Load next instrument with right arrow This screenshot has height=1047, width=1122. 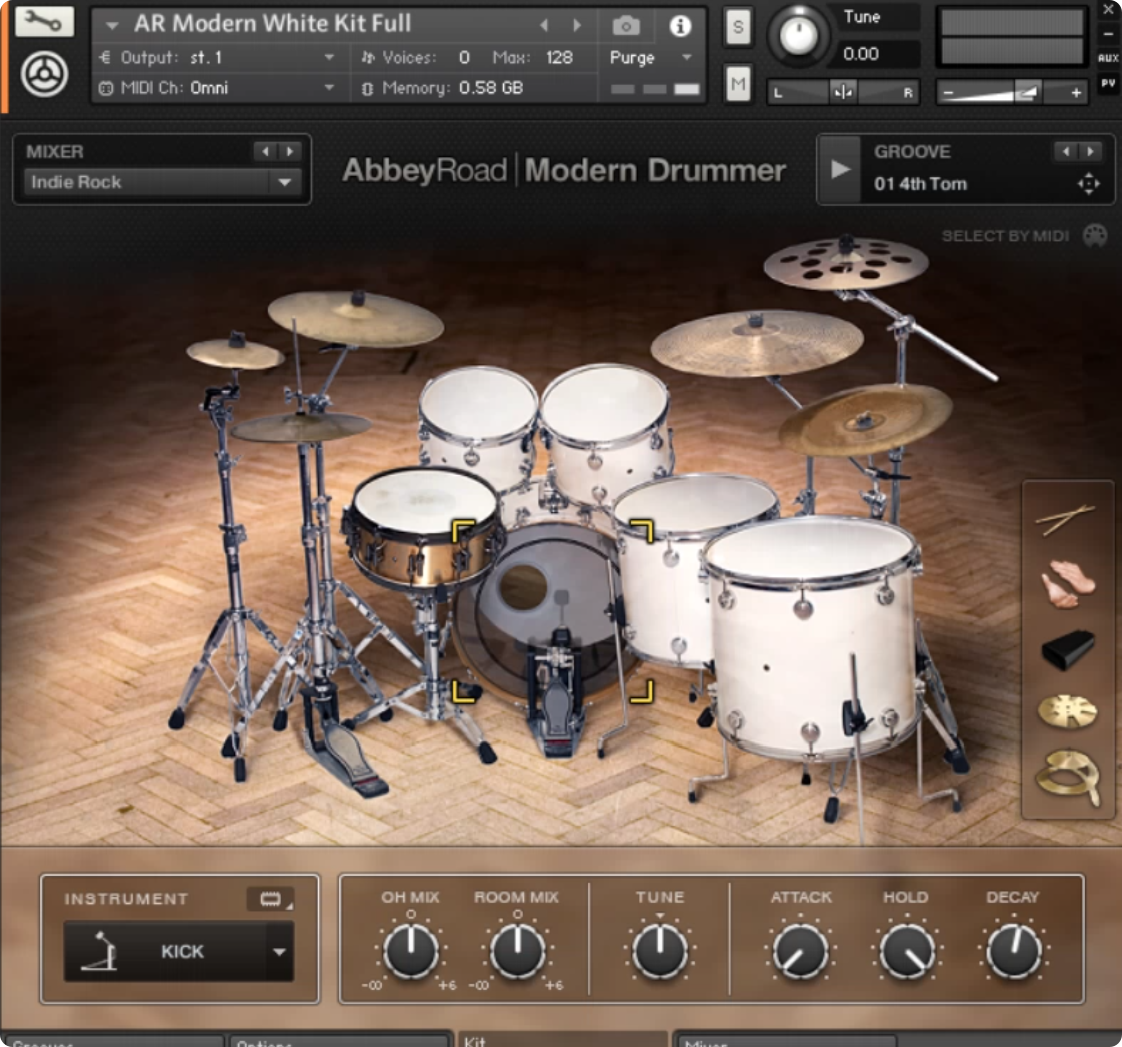coord(577,26)
